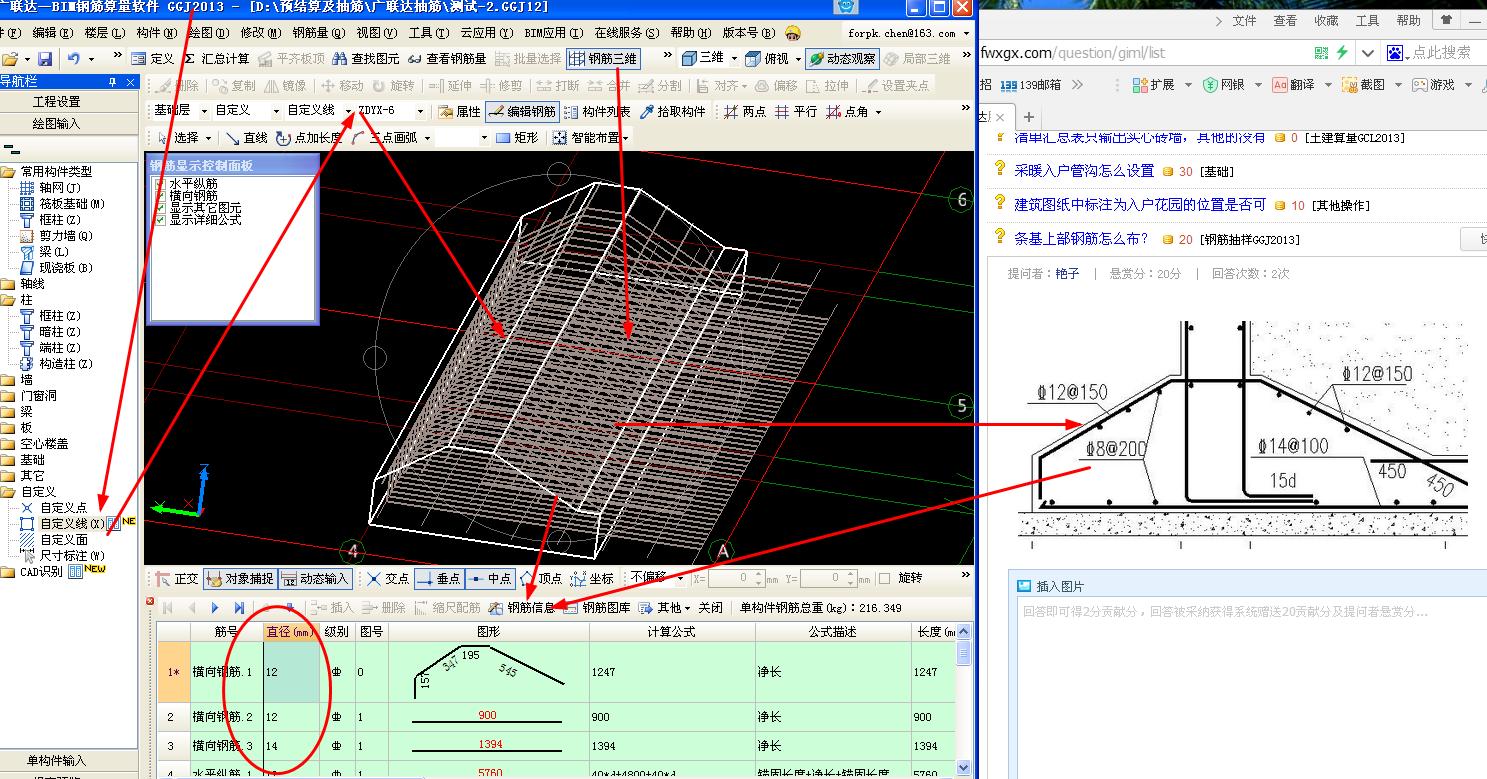1487x779 pixels.
Task: Click the Undo arrow icon
Action: click(x=74, y=59)
